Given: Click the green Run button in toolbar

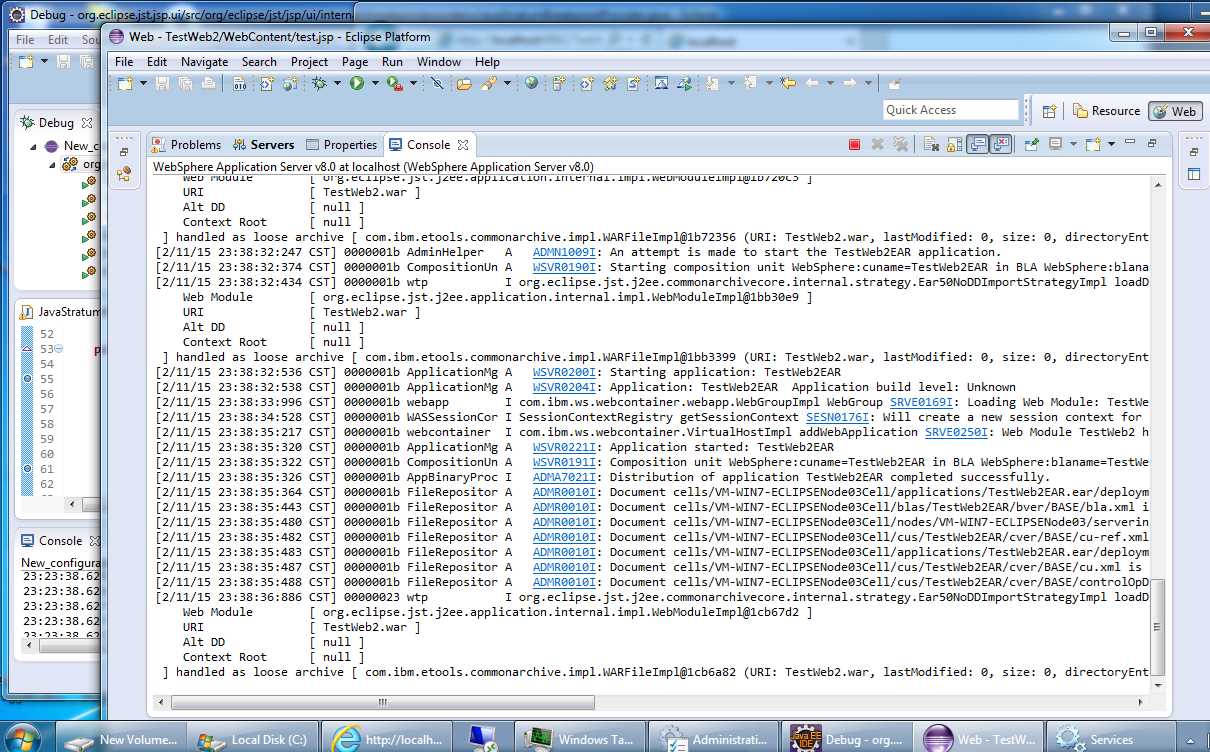Looking at the screenshot, I should coord(357,84).
